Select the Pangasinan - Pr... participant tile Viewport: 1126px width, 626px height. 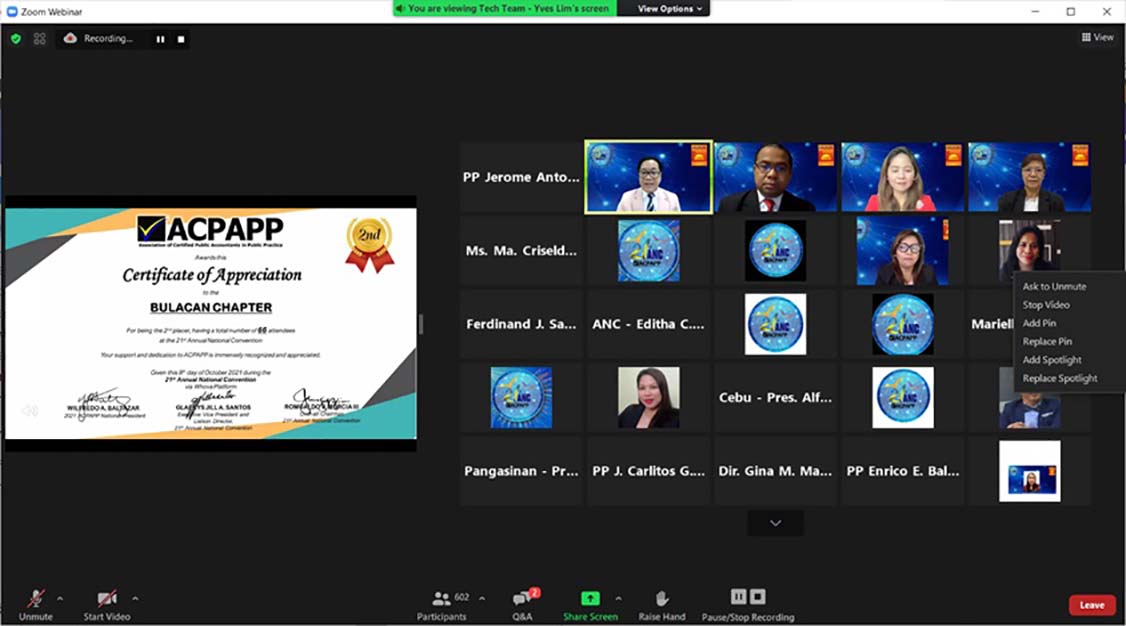tap(521, 471)
